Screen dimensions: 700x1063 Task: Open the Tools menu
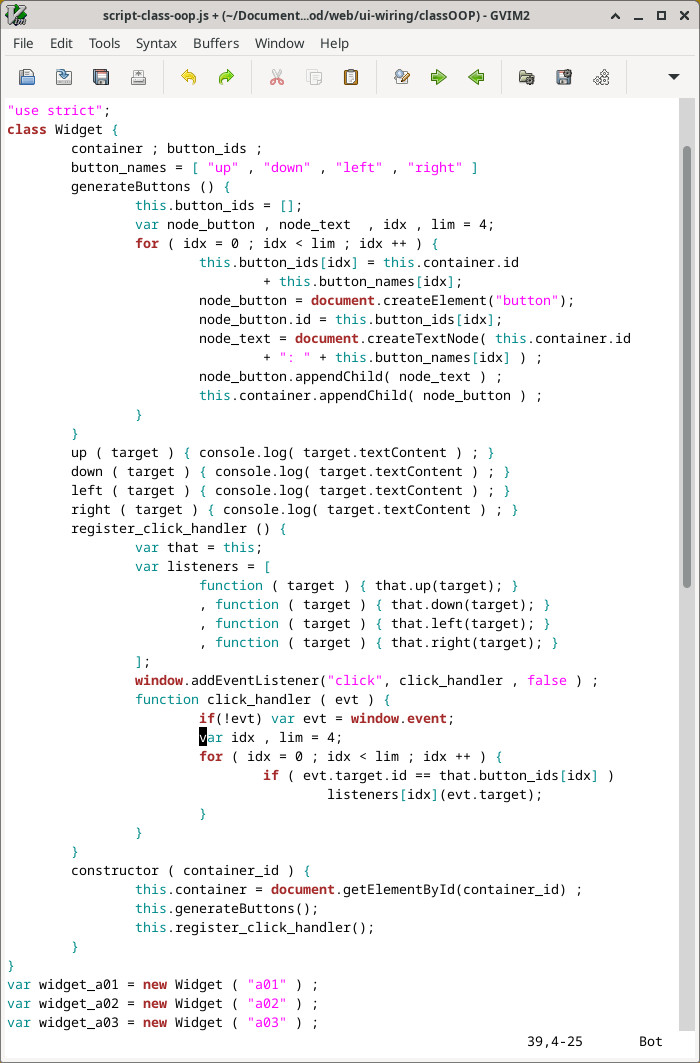coord(104,43)
